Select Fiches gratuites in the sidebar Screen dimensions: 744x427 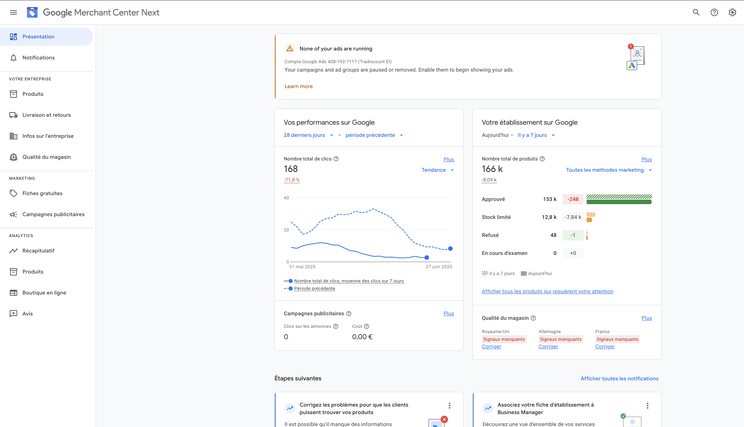42,193
